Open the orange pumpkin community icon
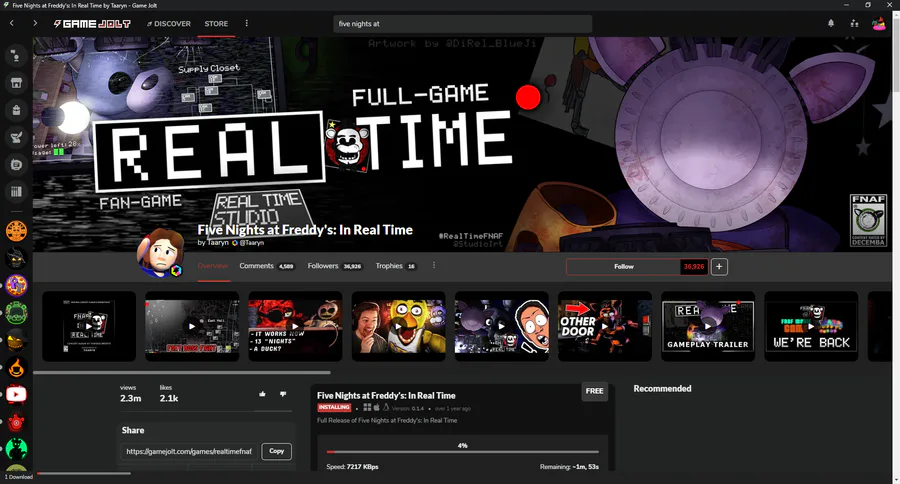The width and height of the screenshot is (900, 484). coord(16,231)
